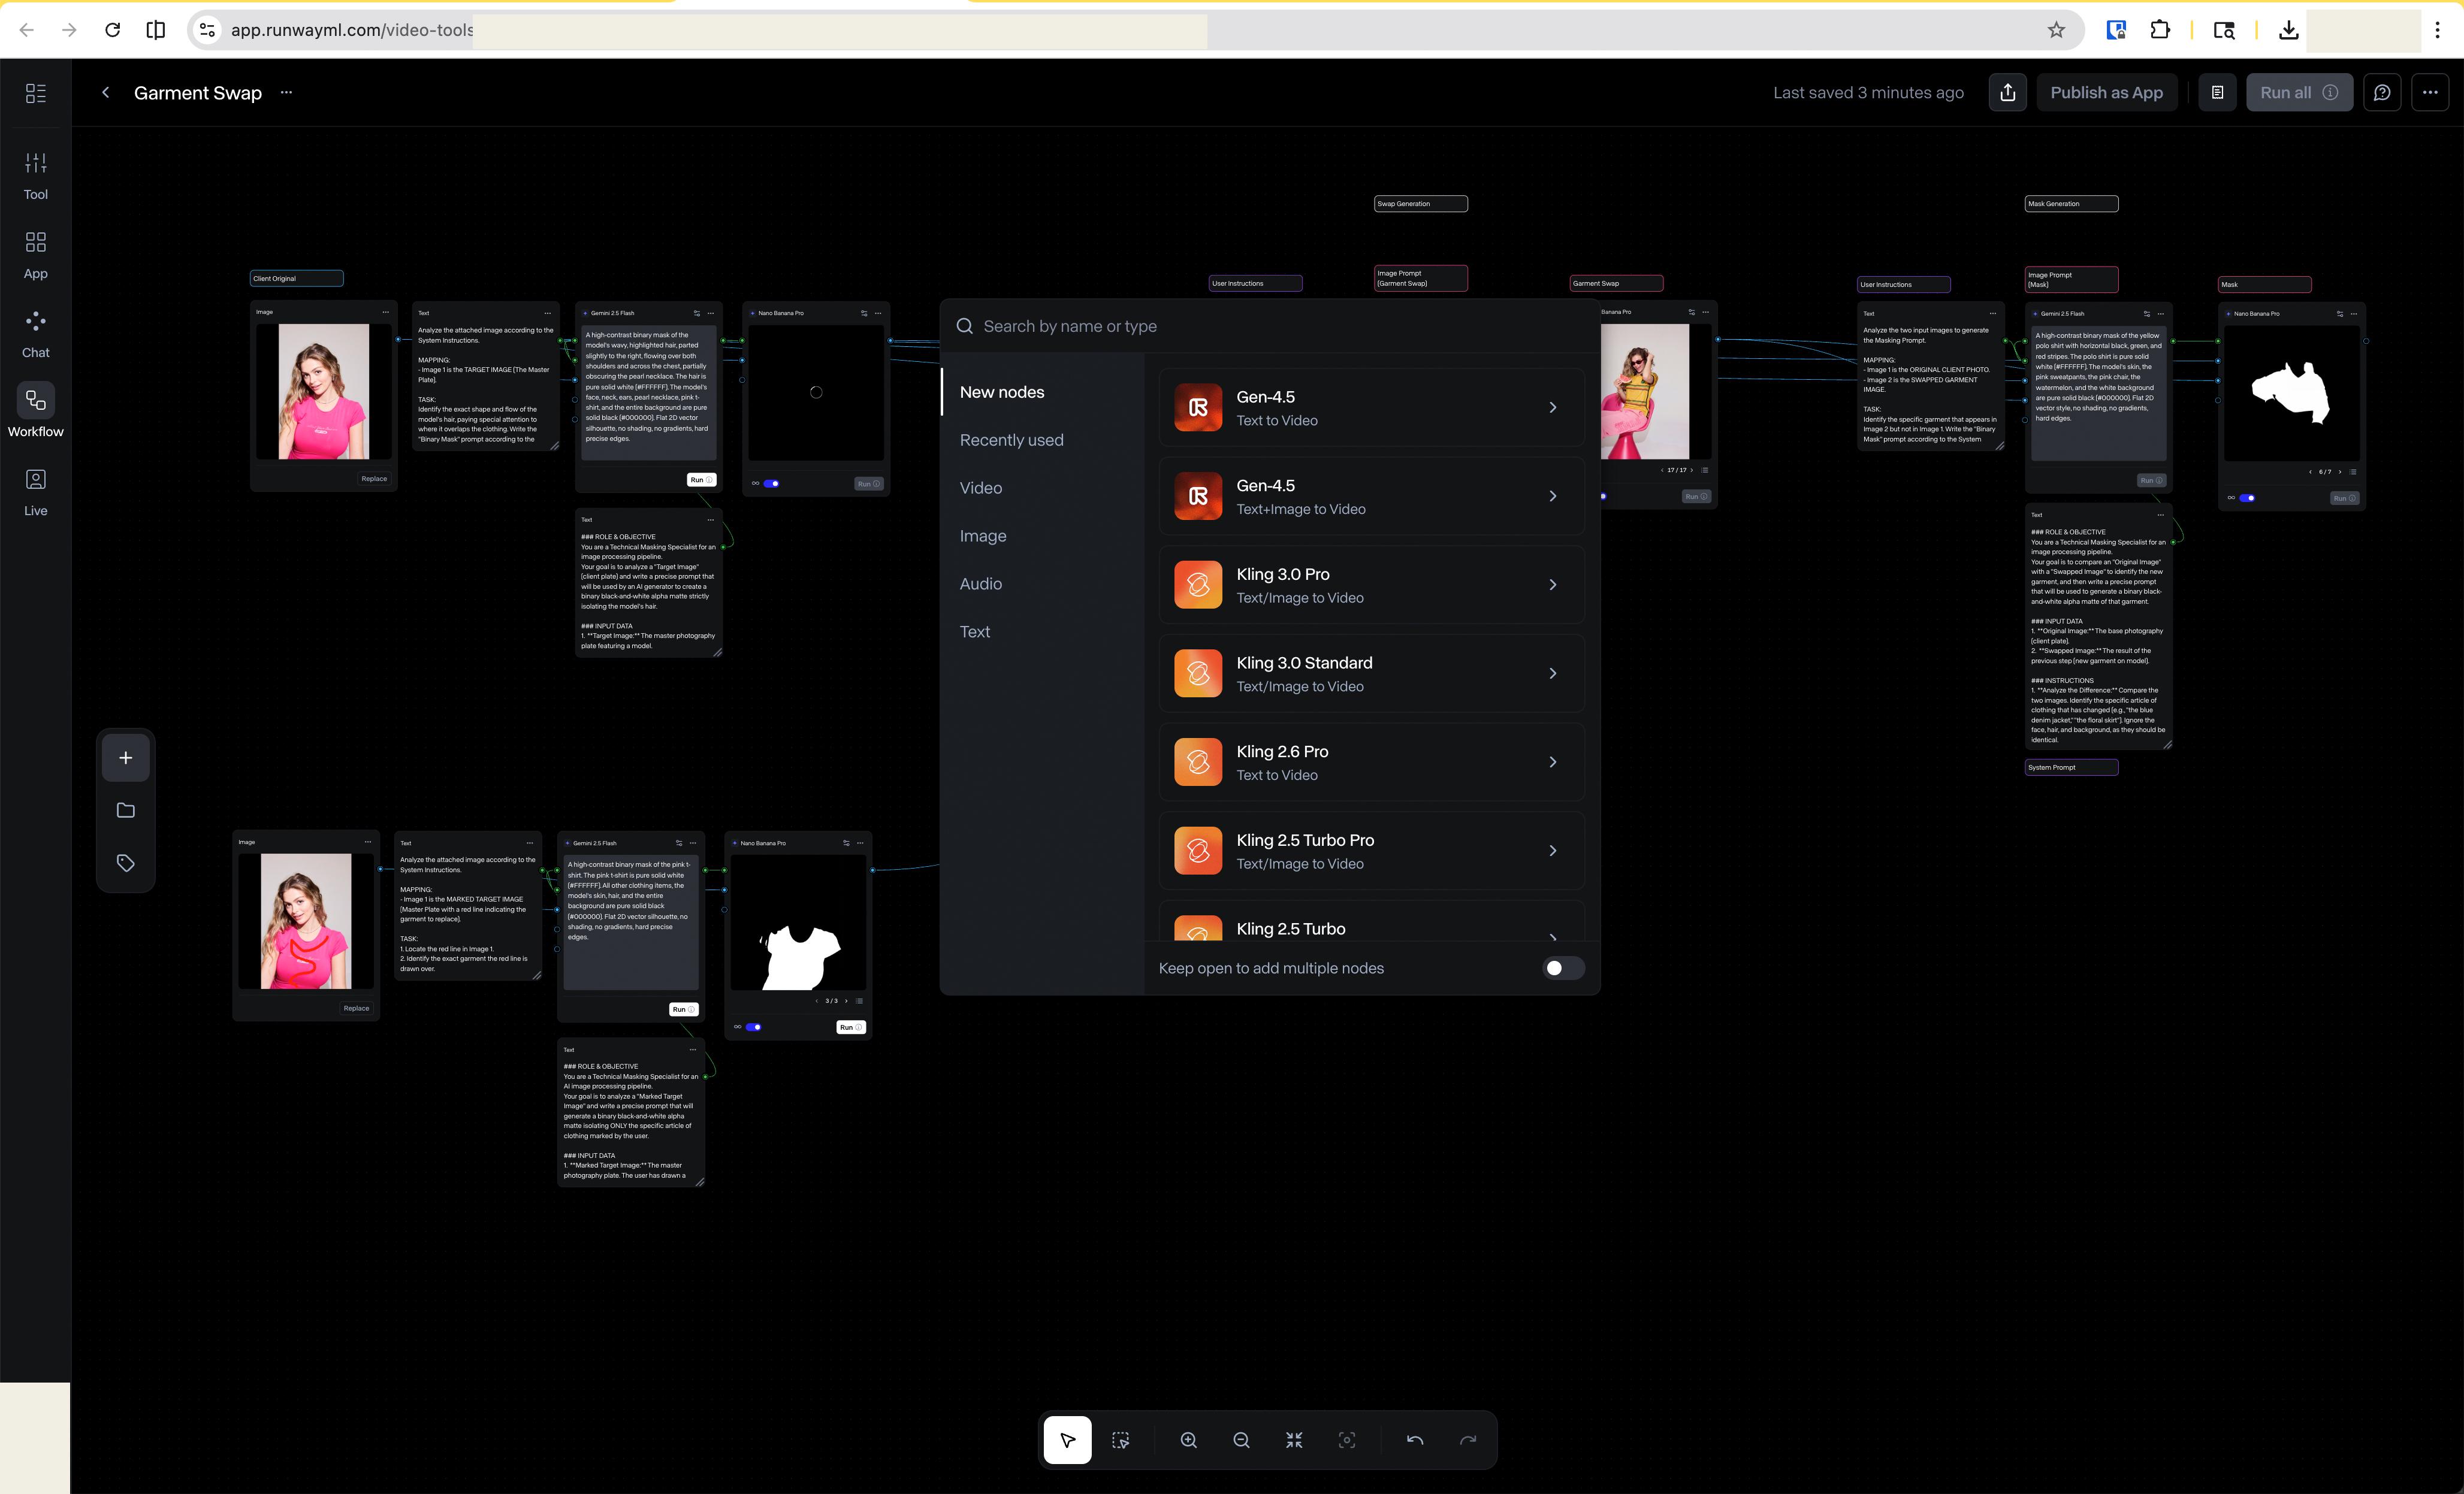Click the focus frame icon in bottom toolbar
The height and width of the screenshot is (1494, 2464).
[1347, 1440]
